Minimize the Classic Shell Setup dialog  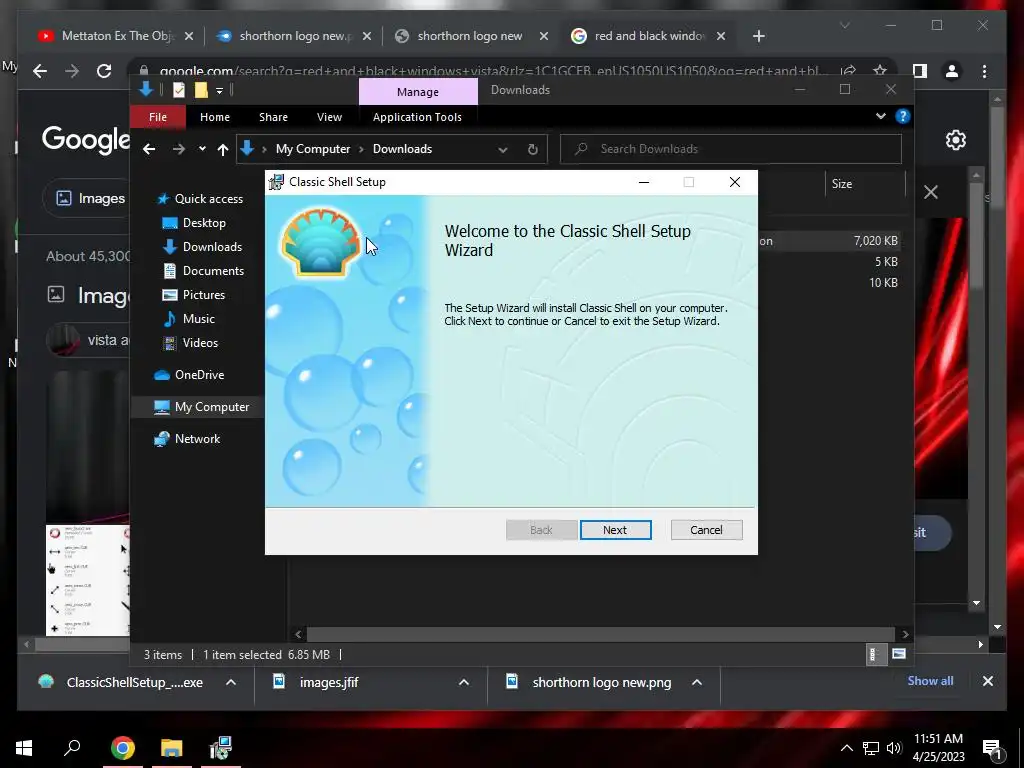point(644,182)
